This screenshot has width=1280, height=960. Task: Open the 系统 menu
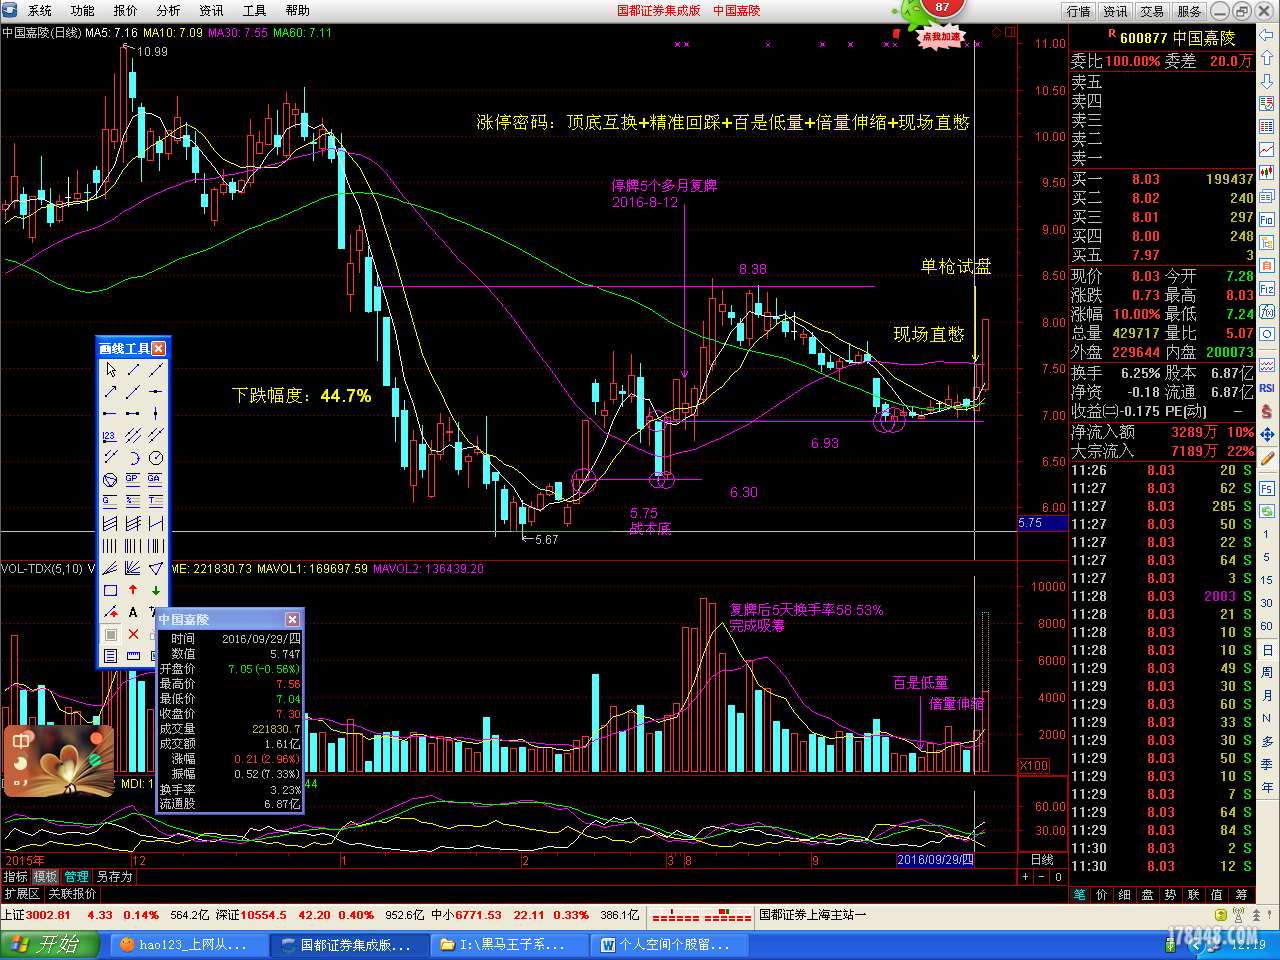tap(40, 10)
